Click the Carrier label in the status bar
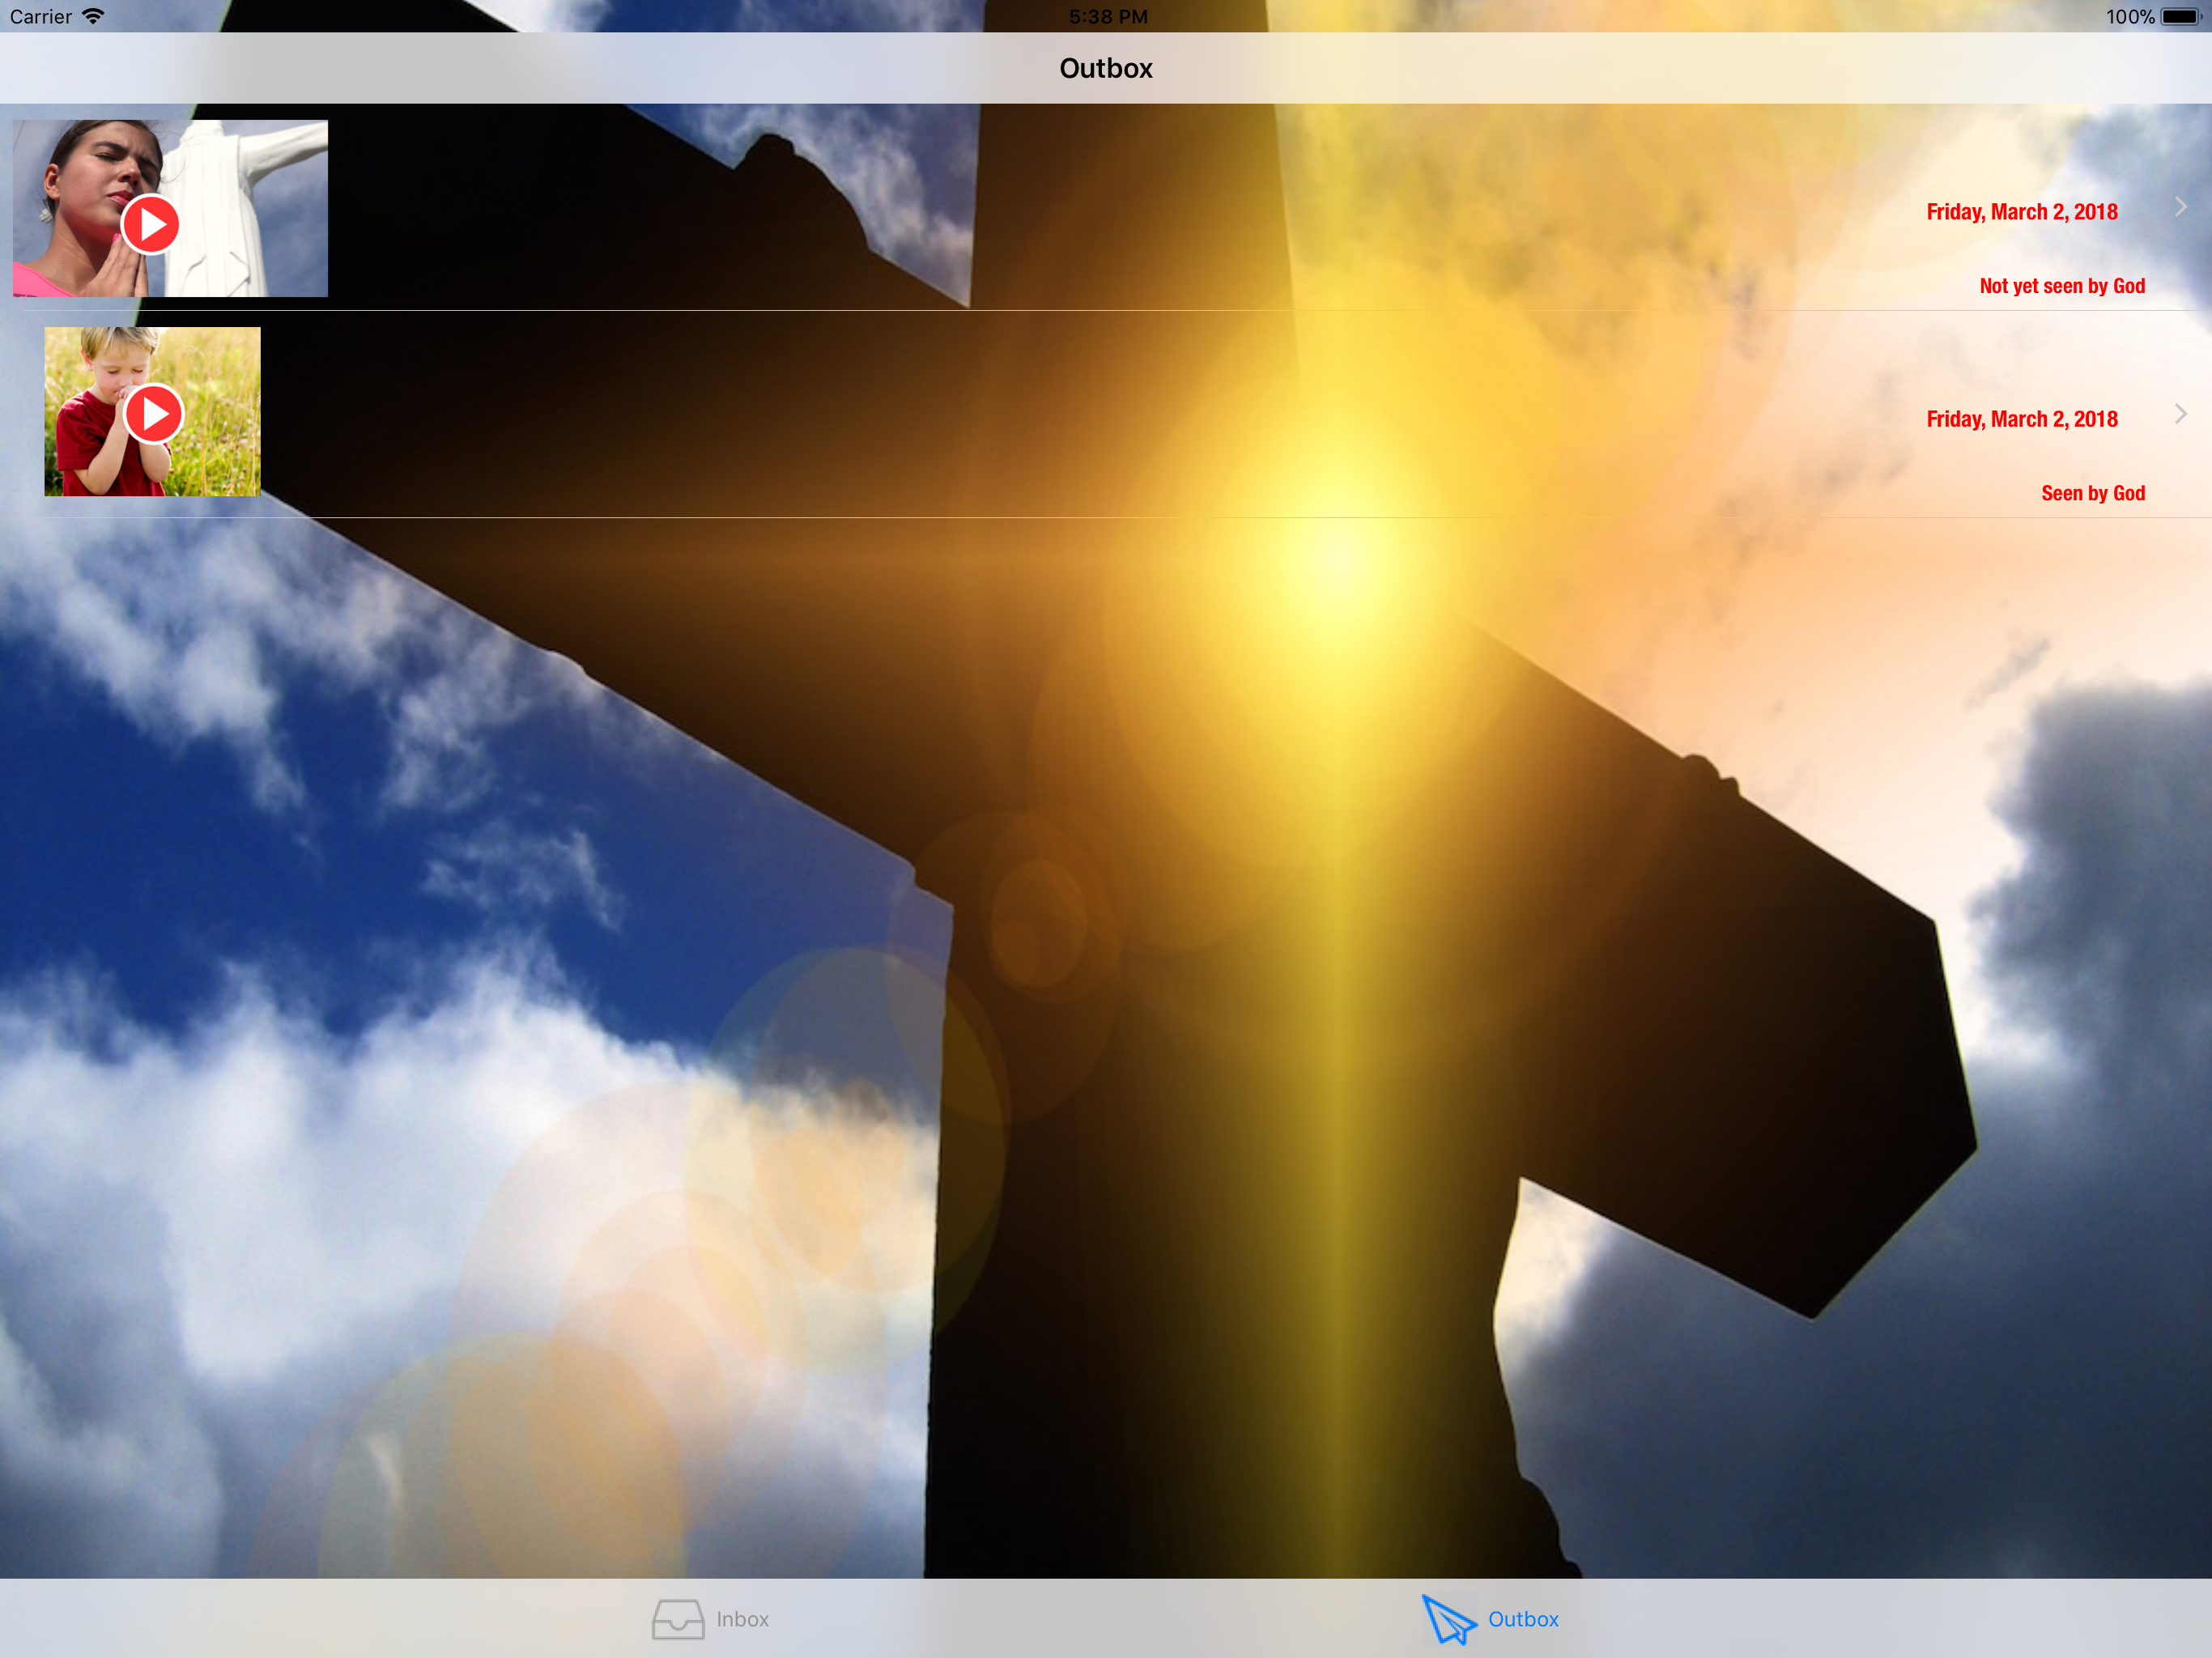This screenshot has height=1658, width=2212. point(40,16)
